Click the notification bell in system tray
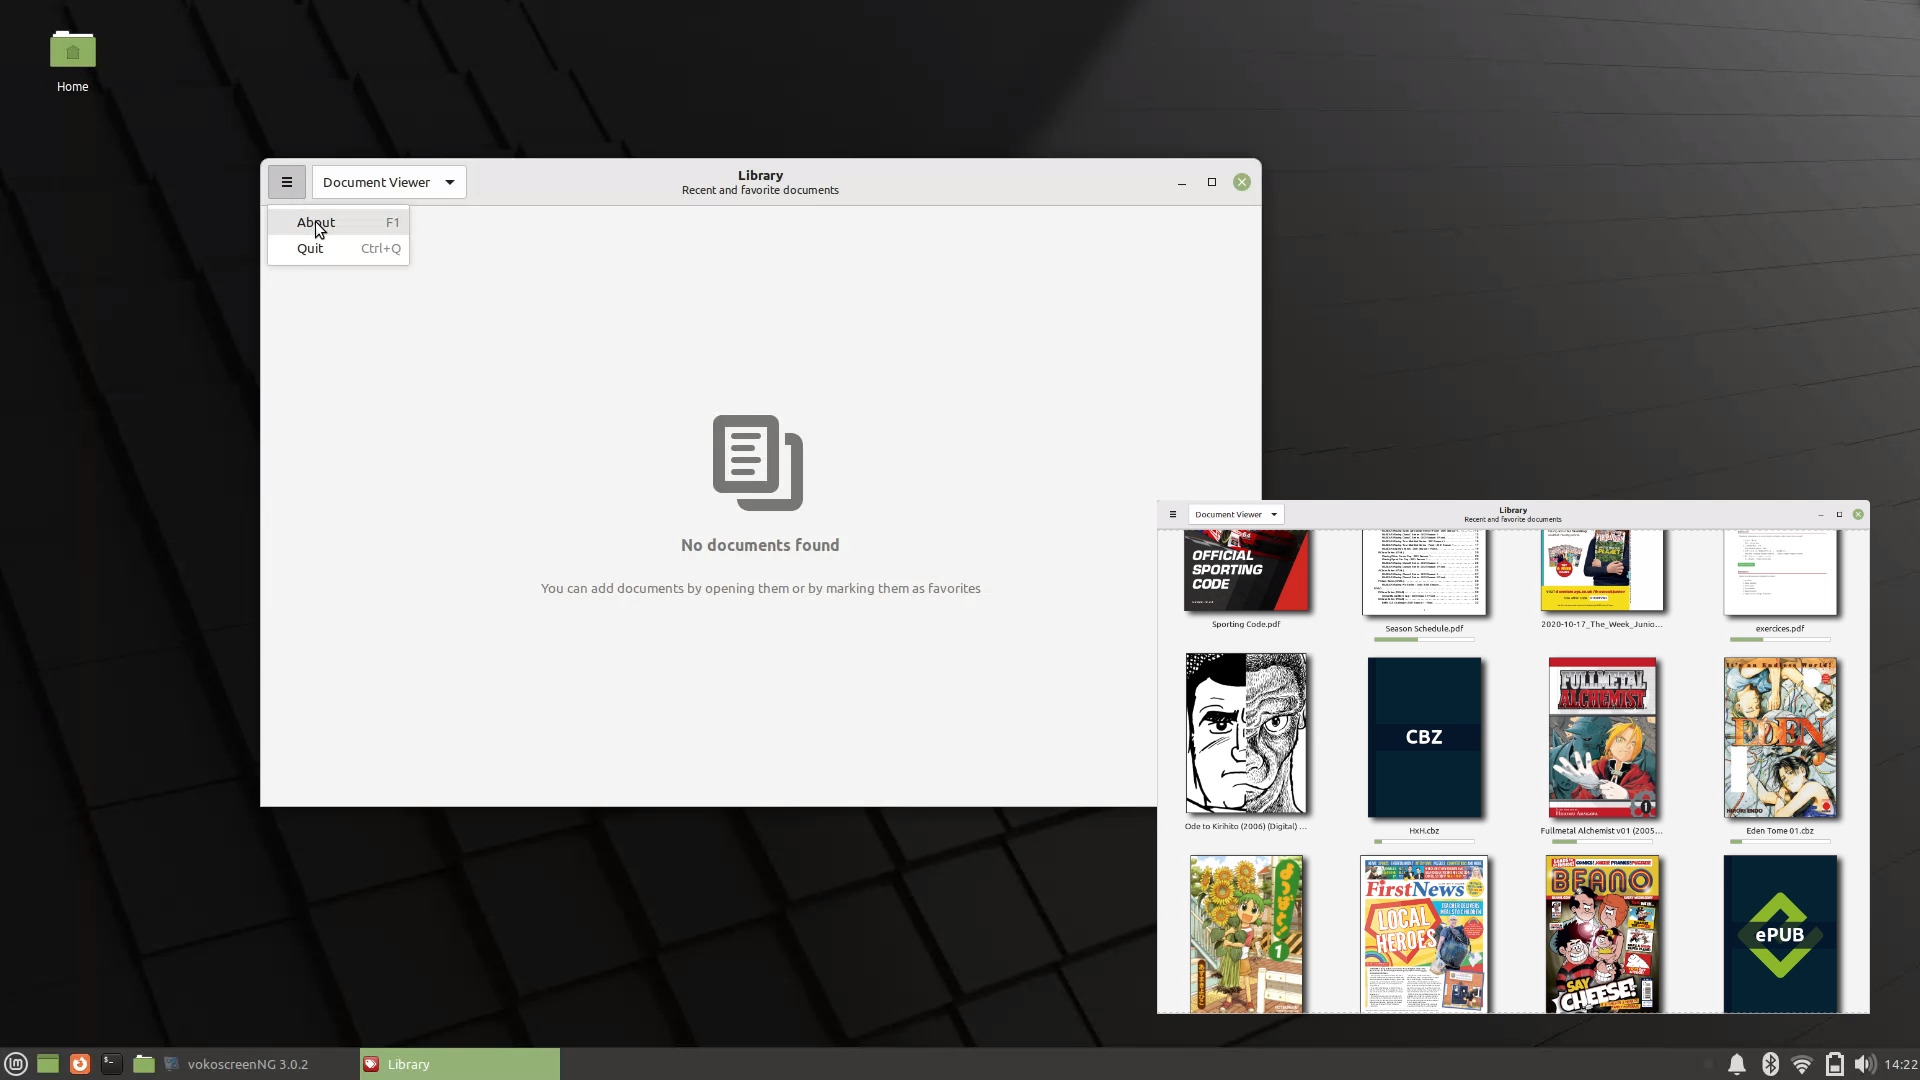Viewport: 1920px width, 1080px height. click(1737, 1064)
